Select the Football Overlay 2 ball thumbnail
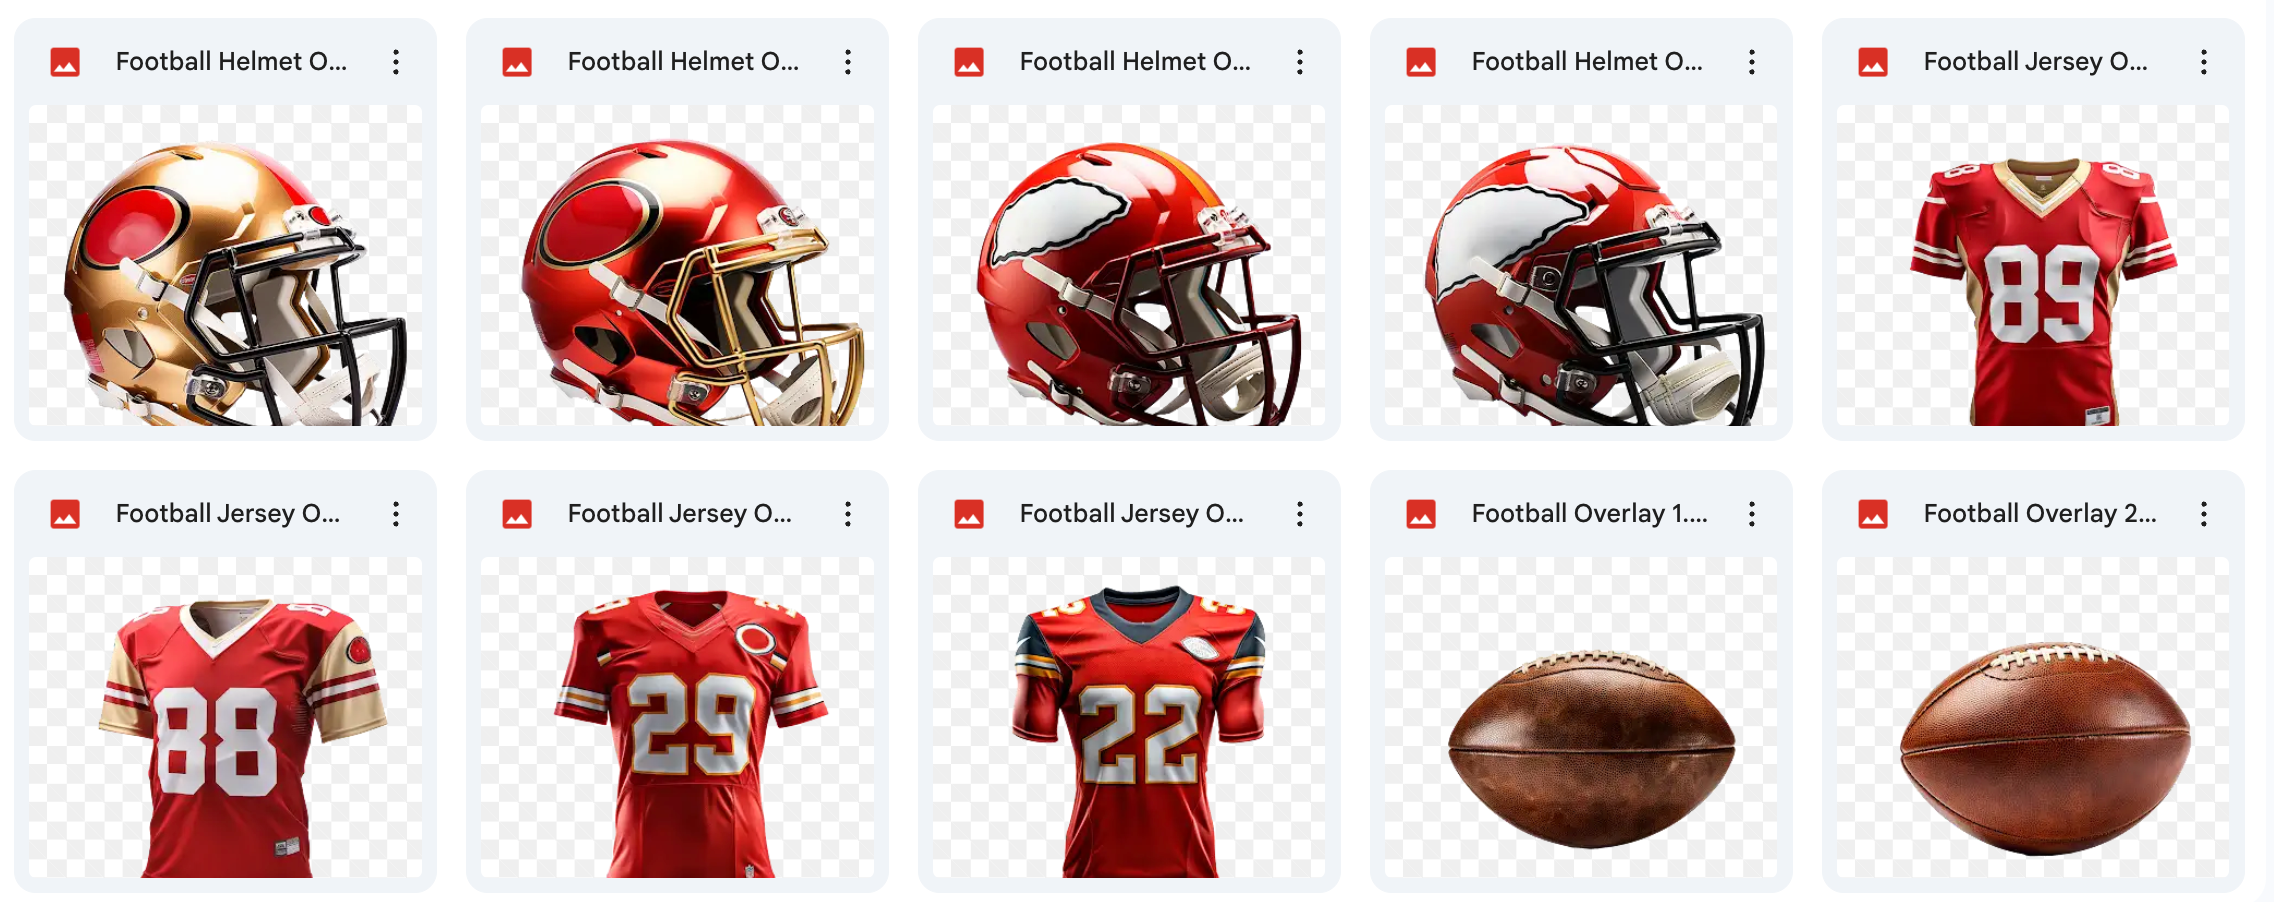 pos(2033,717)
